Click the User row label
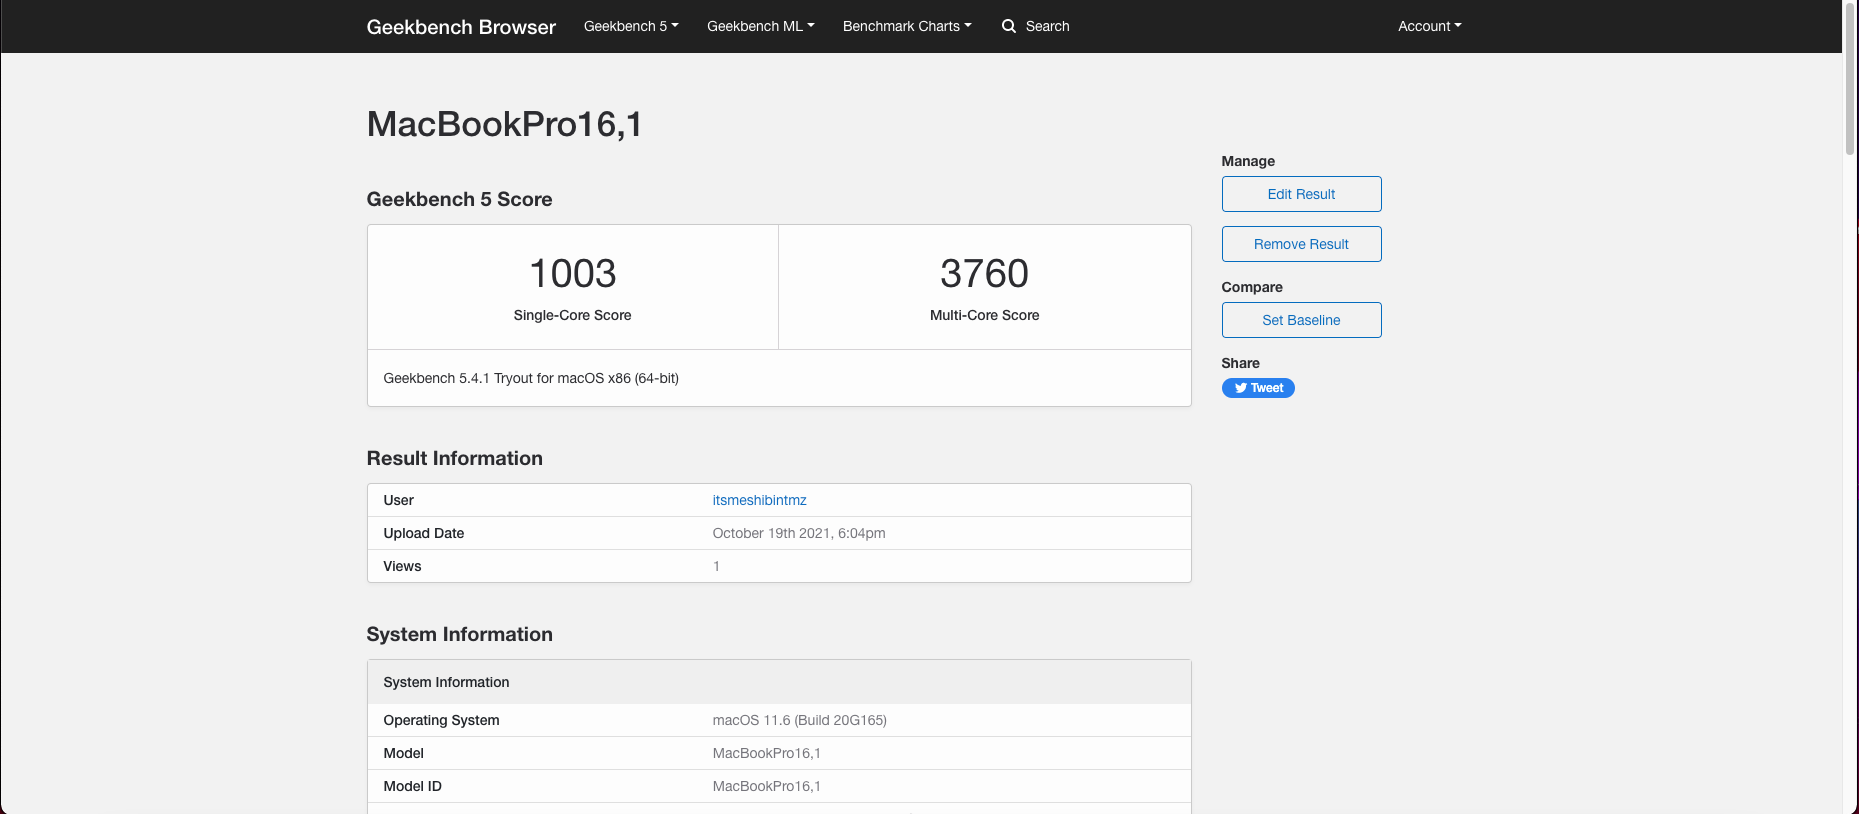This screenshot has height=814, width=1859. [x=399, y=500]
